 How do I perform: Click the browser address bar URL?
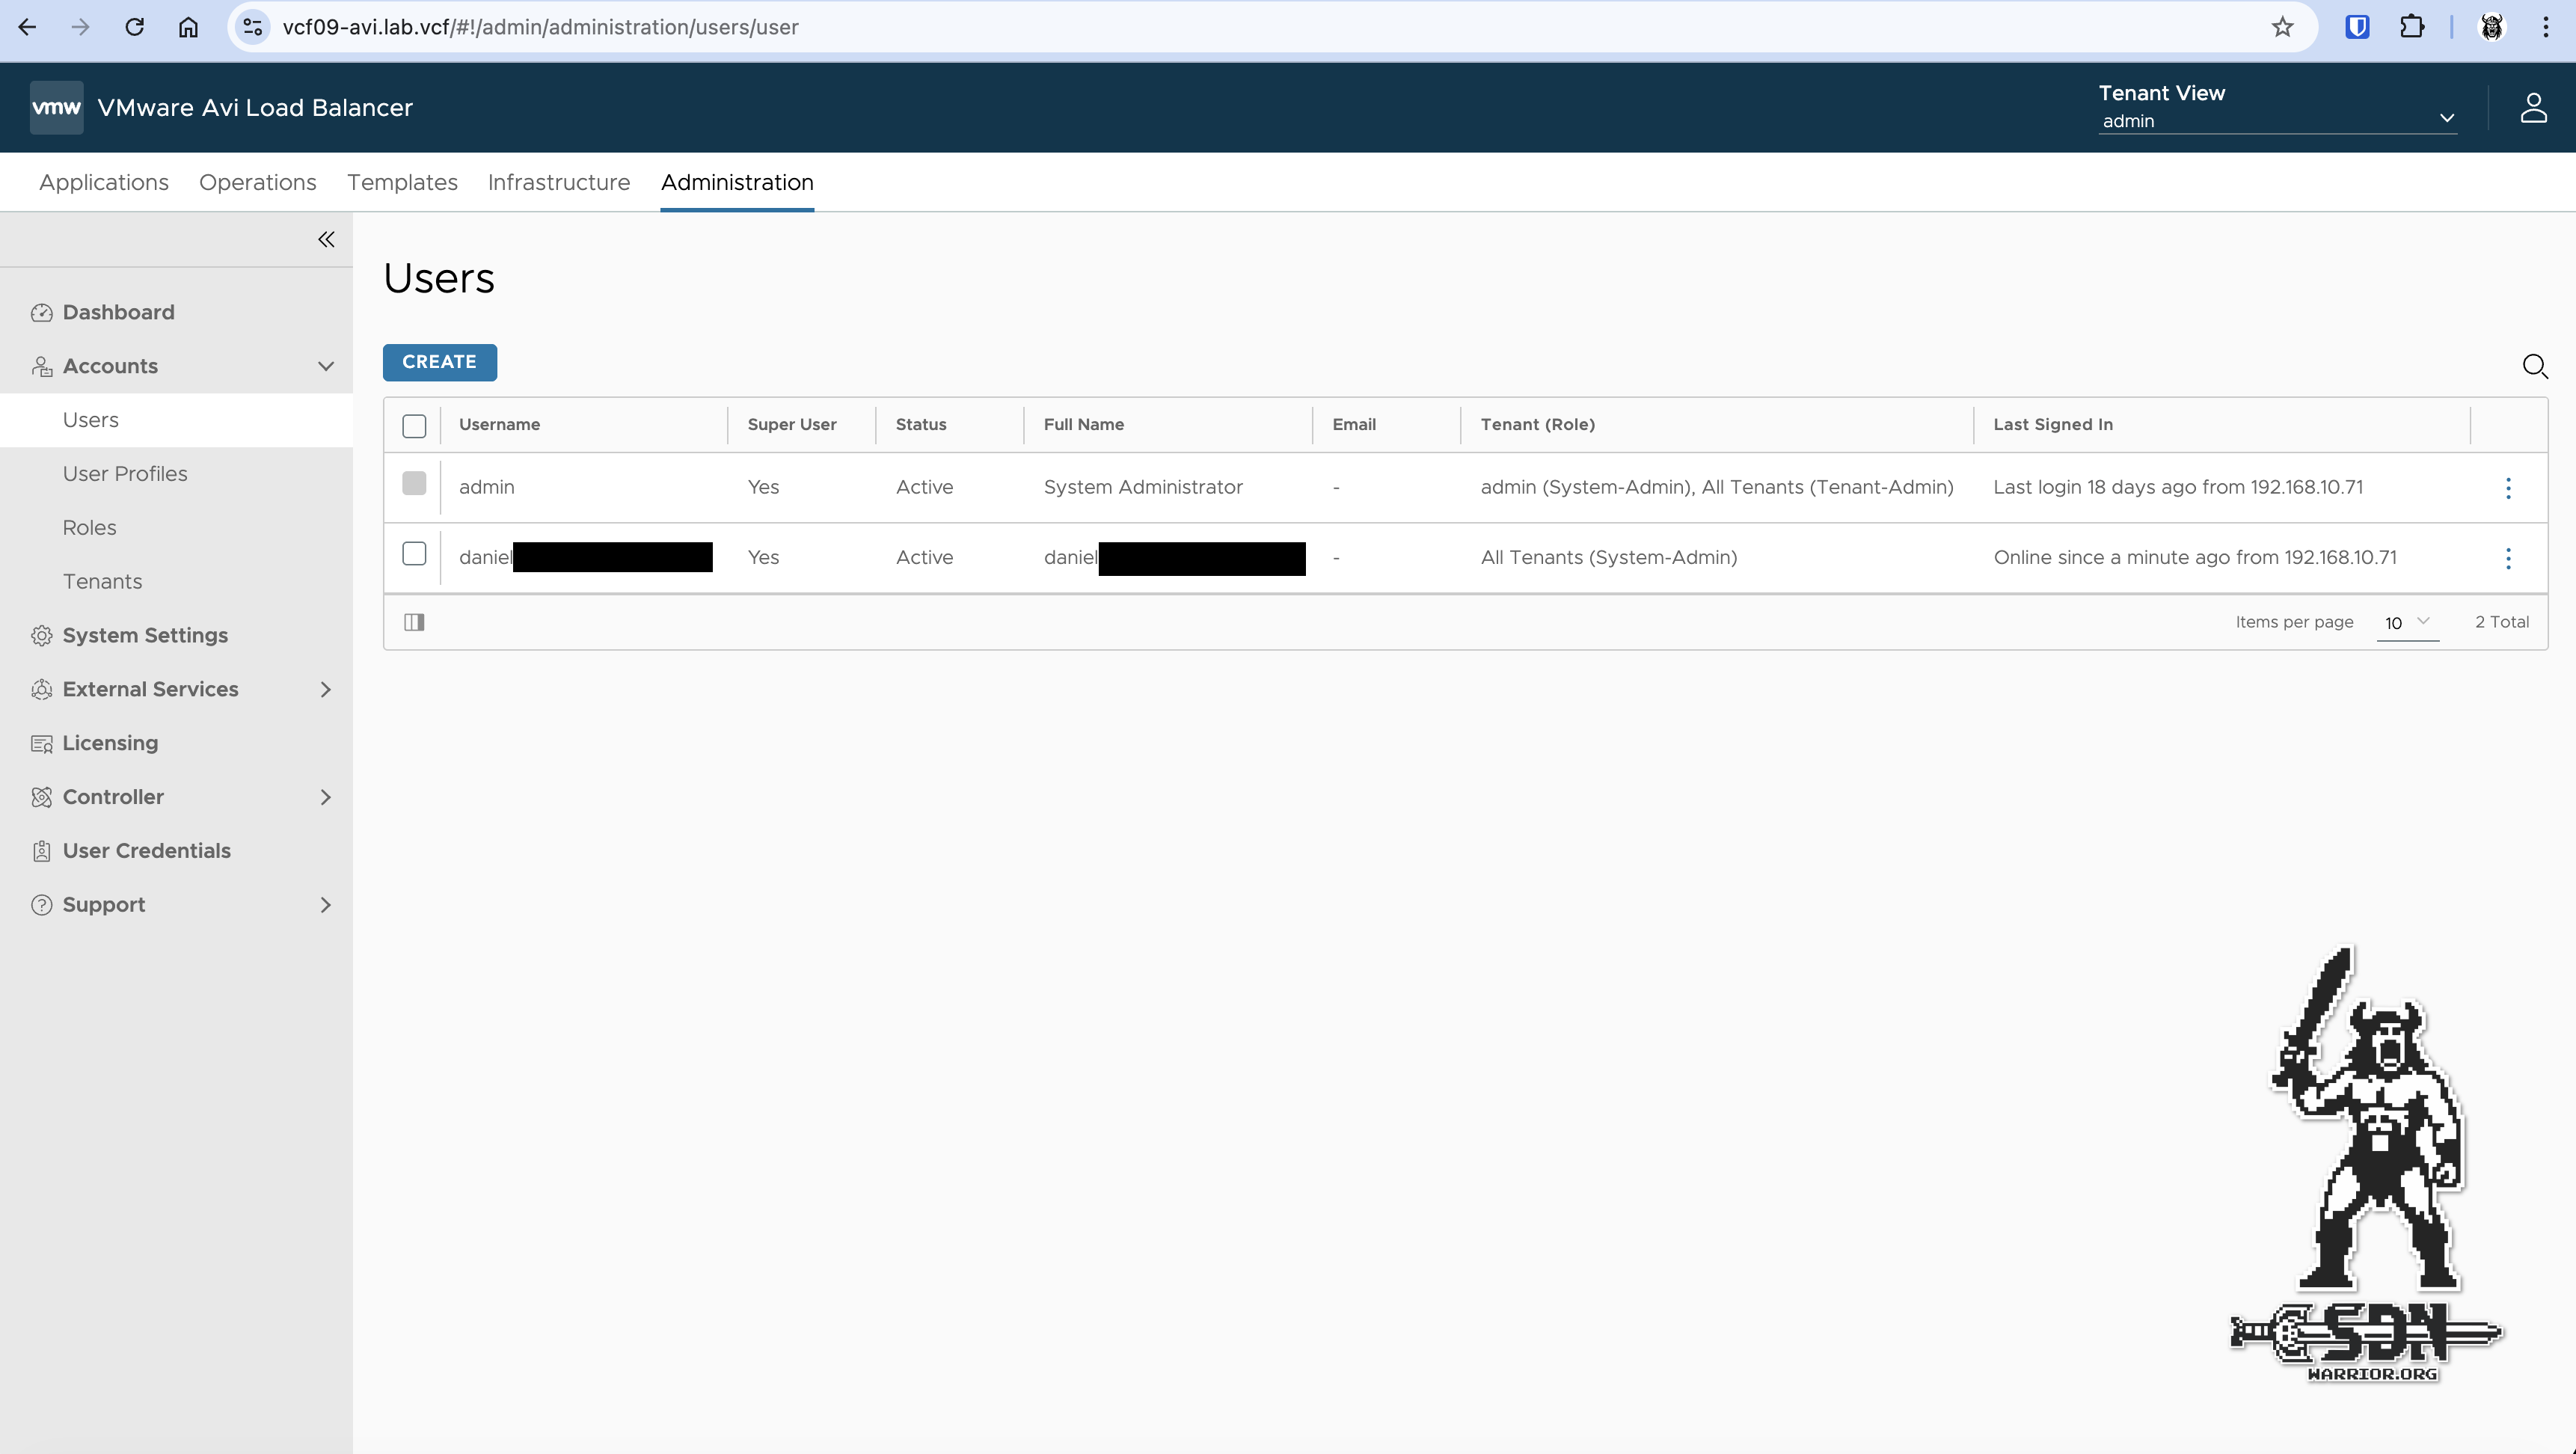pyautogui.click(x=540, y=27)
